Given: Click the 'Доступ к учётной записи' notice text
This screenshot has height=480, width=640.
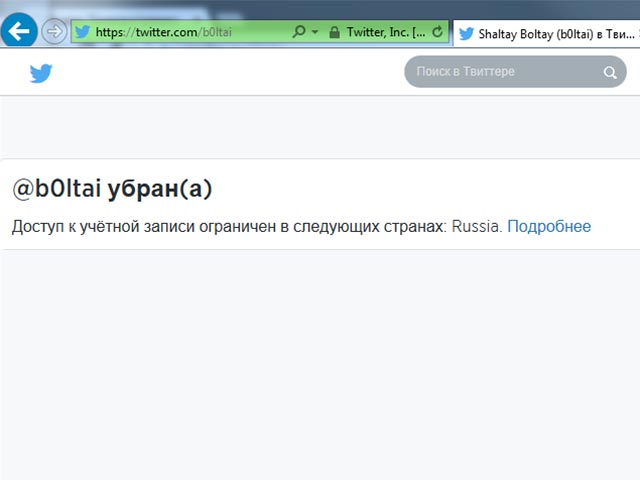Looking at the screenshot, I should (100, 227).
